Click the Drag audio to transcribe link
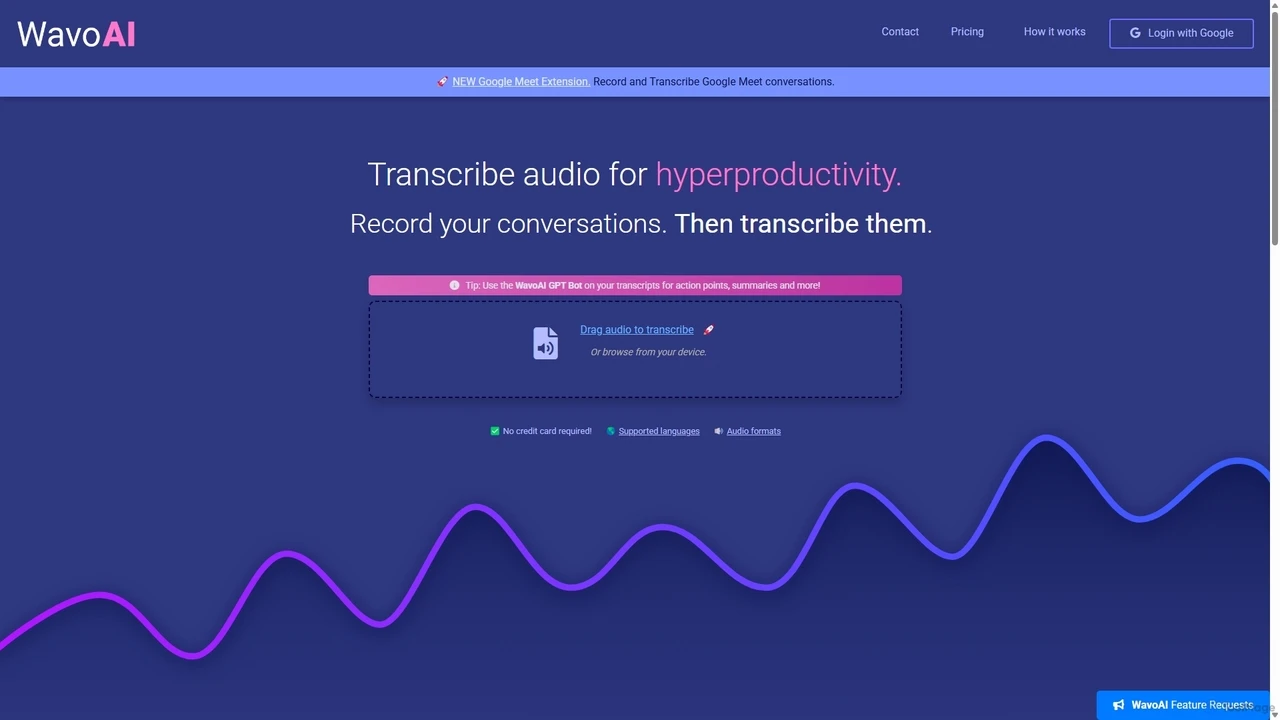 point(637,330)
